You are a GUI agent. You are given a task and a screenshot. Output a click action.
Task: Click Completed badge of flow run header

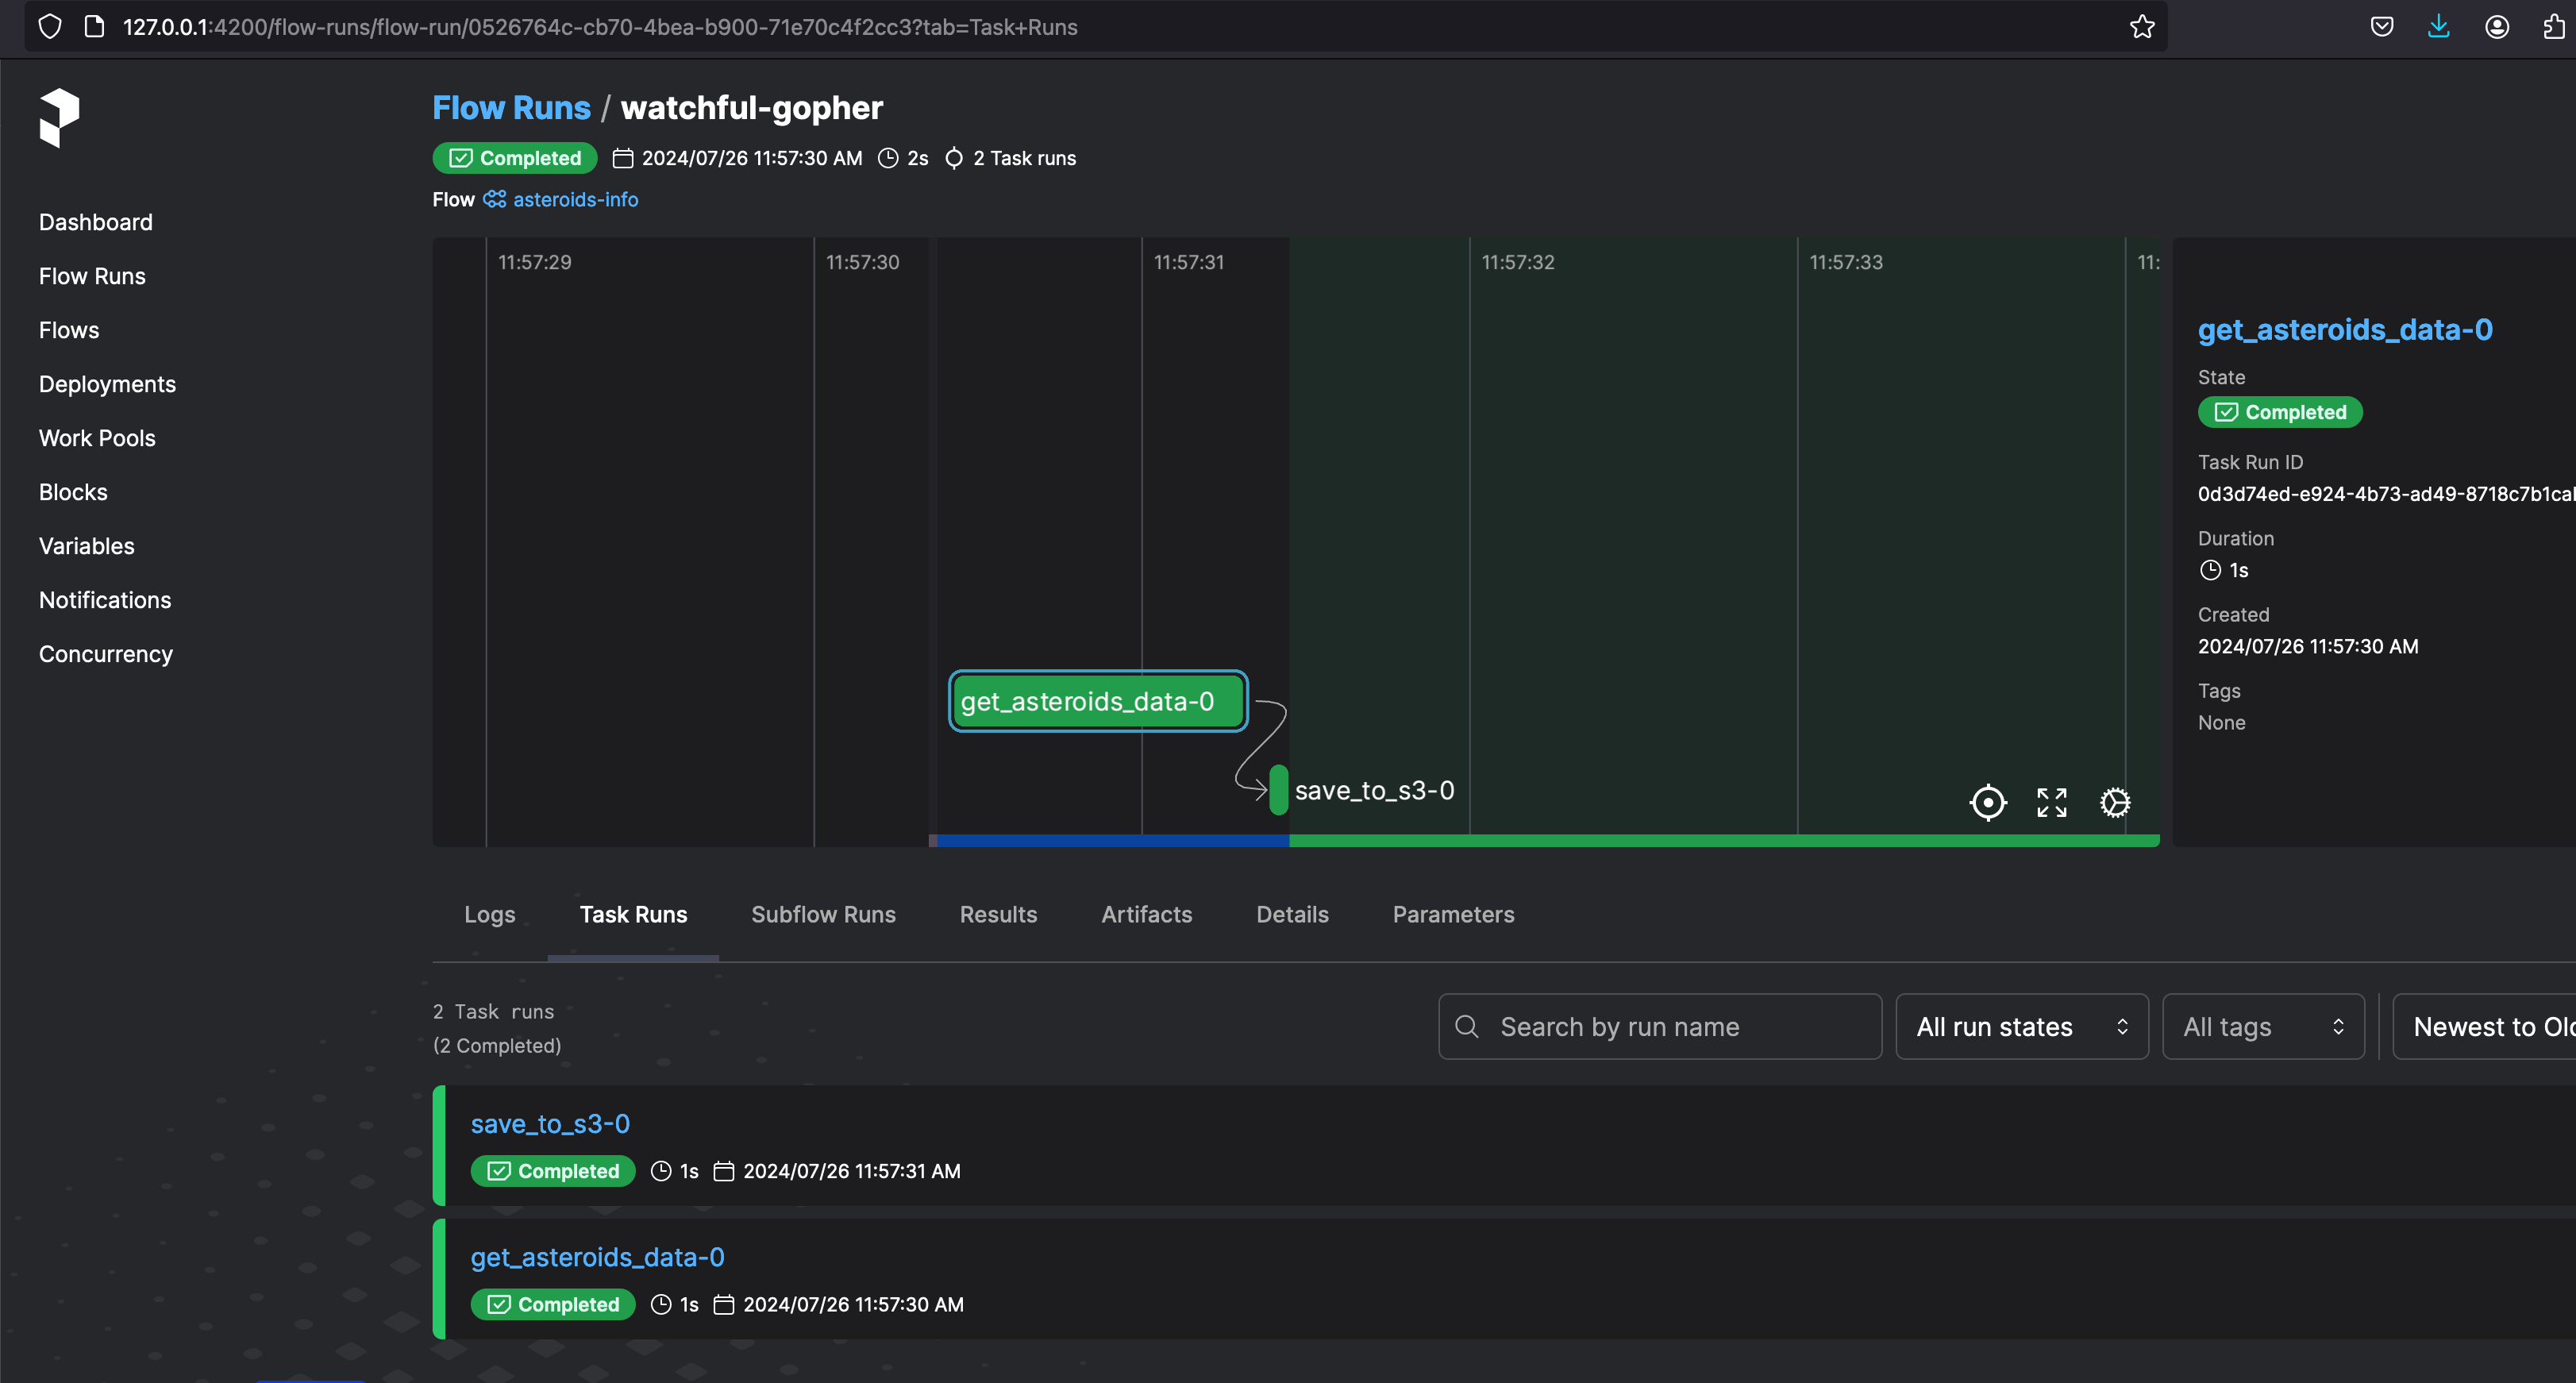tap(515, 158)
